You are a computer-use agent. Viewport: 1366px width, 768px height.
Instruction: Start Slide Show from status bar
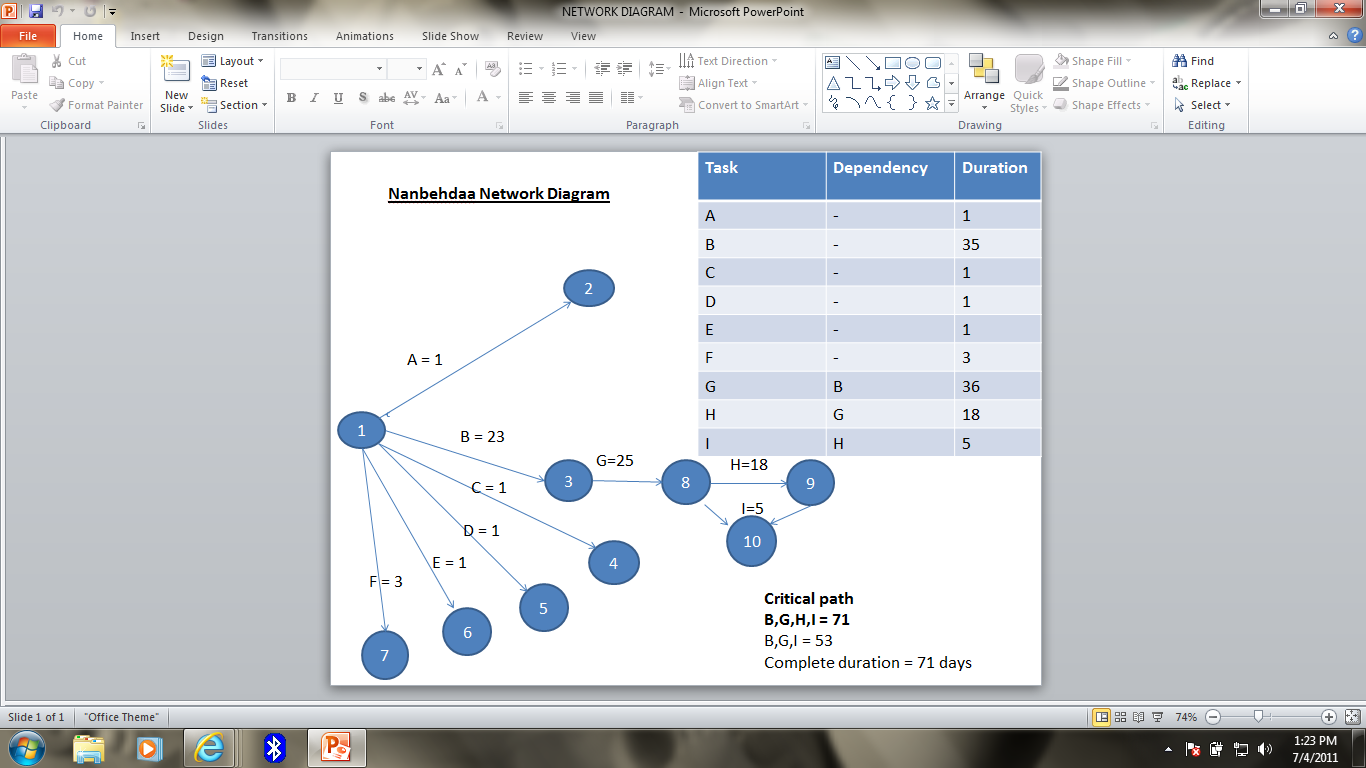(x=1157, y=717)
